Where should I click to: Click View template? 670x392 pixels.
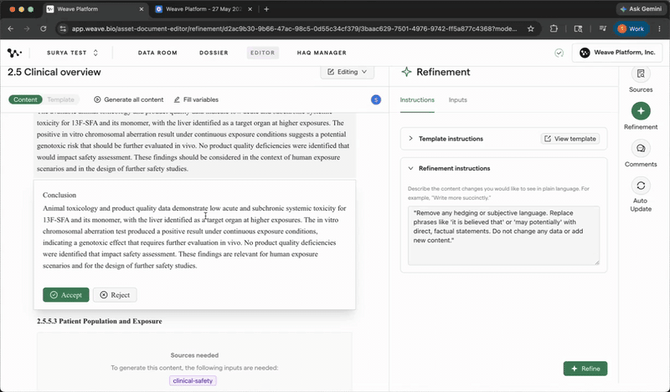pyautogui.click(x=570, y=139)
